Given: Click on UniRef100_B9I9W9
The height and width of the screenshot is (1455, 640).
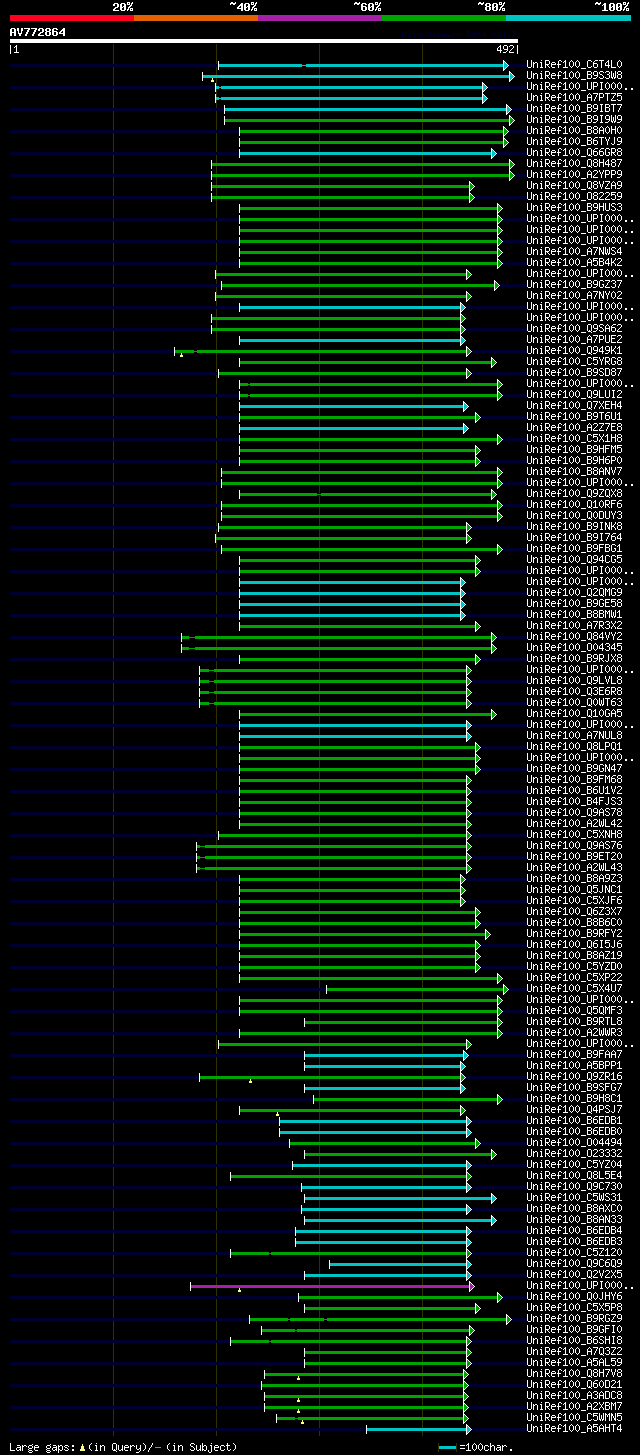Looking at the screenshot, I should click(575, 119).
